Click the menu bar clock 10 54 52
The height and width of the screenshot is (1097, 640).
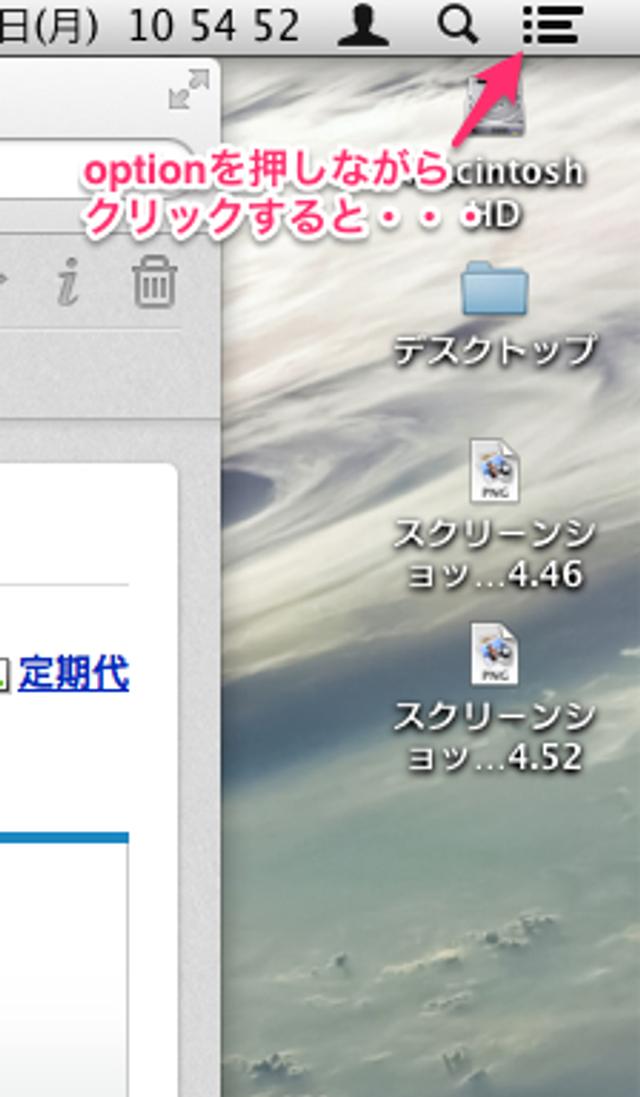(214, 27)
